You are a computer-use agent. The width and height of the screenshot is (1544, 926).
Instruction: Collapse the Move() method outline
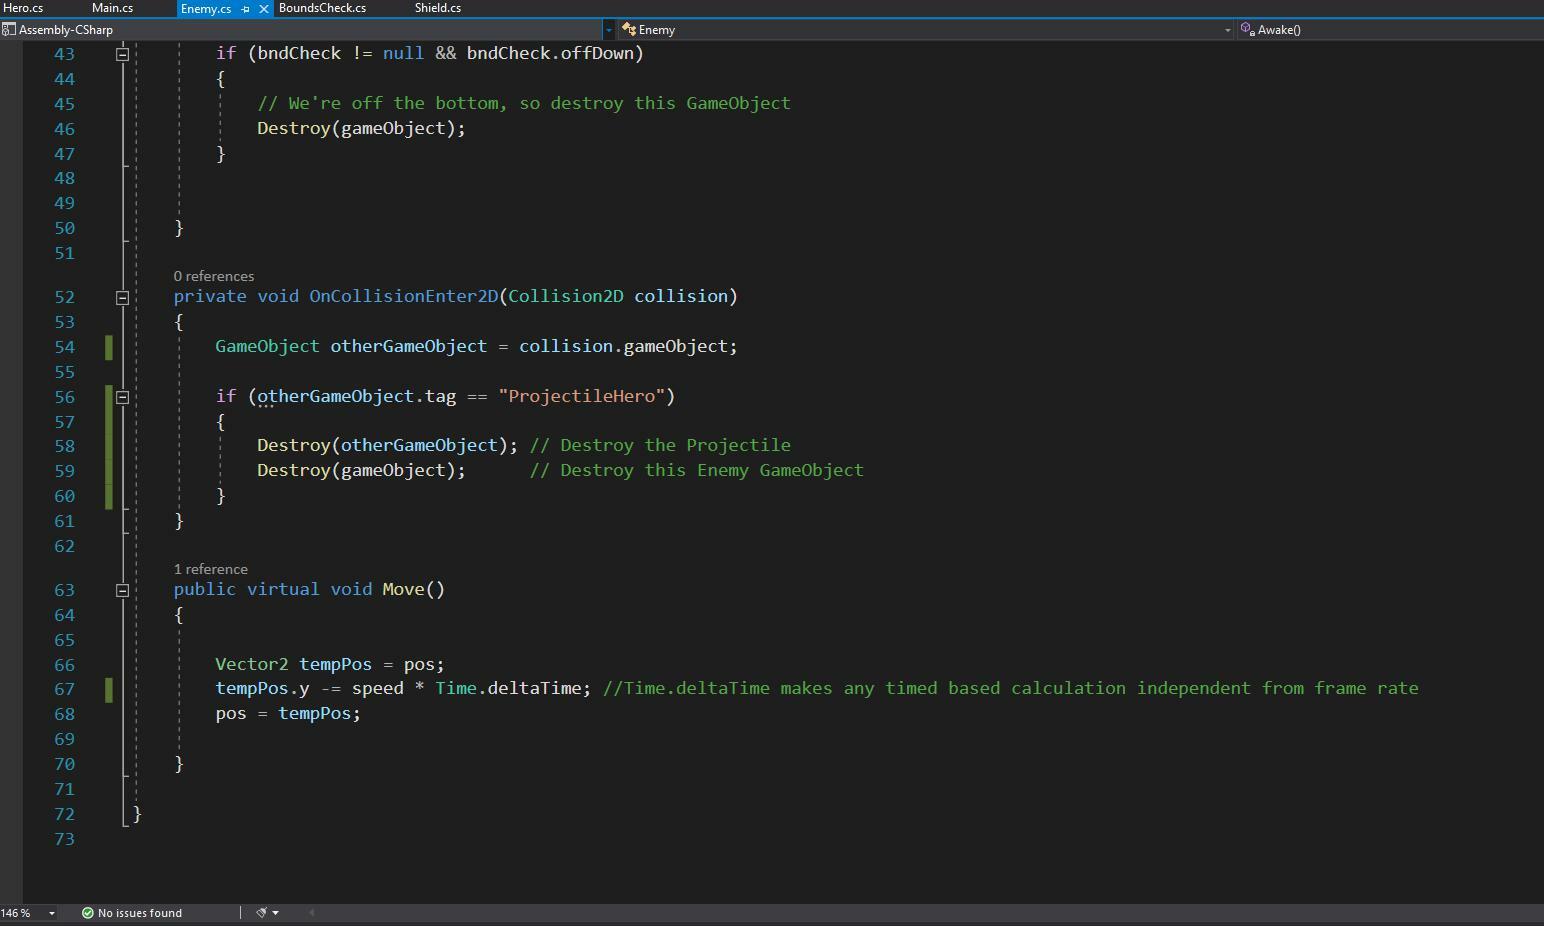[122, 591]
